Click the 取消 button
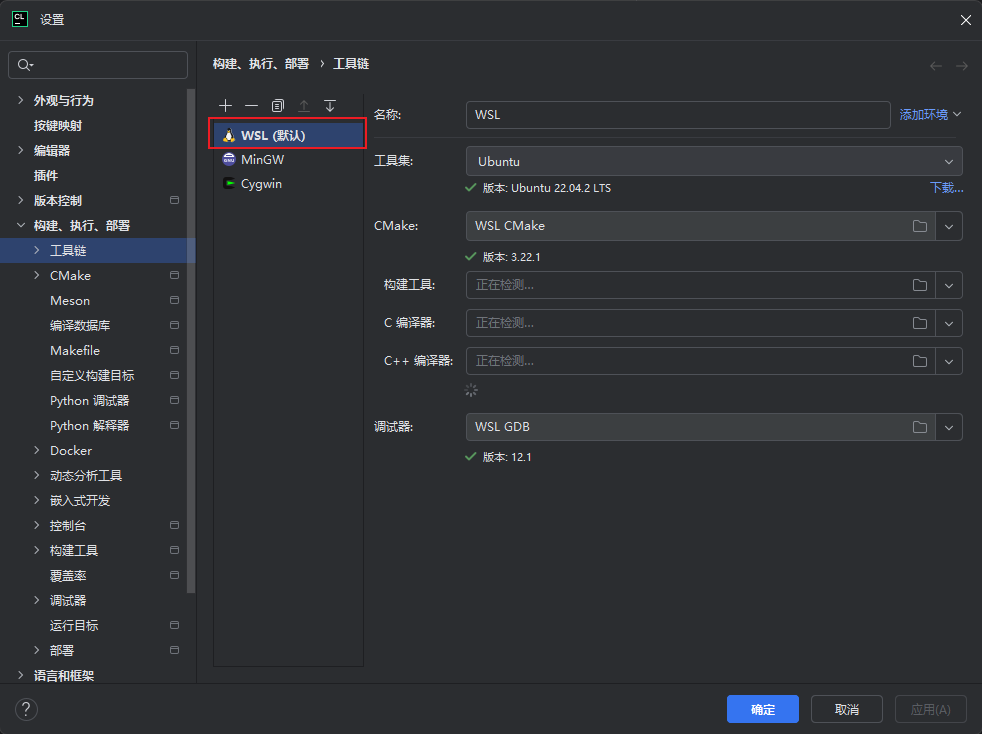The width and height of the screenshot is (982, 734). pos(846,709)
